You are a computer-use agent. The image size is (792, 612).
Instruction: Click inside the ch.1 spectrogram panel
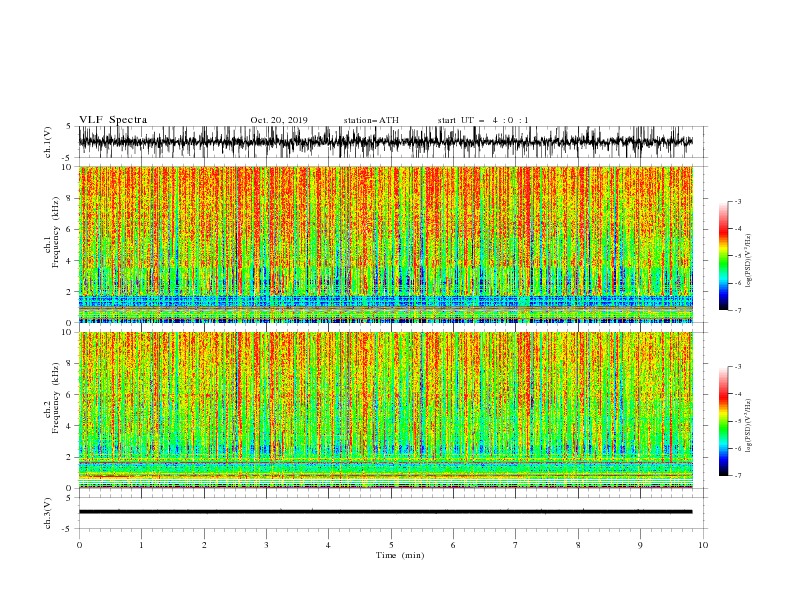coord(385,244)
